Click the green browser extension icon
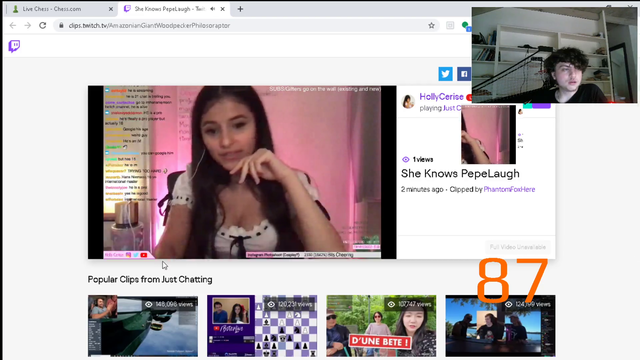This screenshot has width=640, height=360. click(x=465, y=26)
